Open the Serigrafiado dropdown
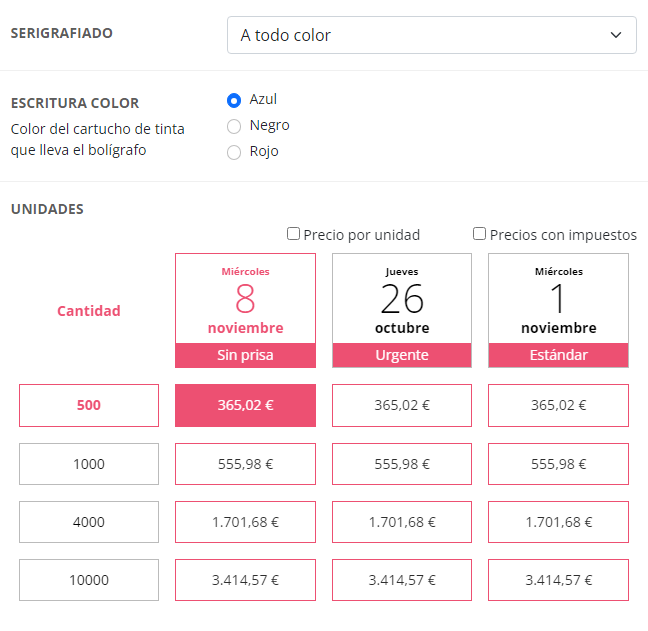 431,35
